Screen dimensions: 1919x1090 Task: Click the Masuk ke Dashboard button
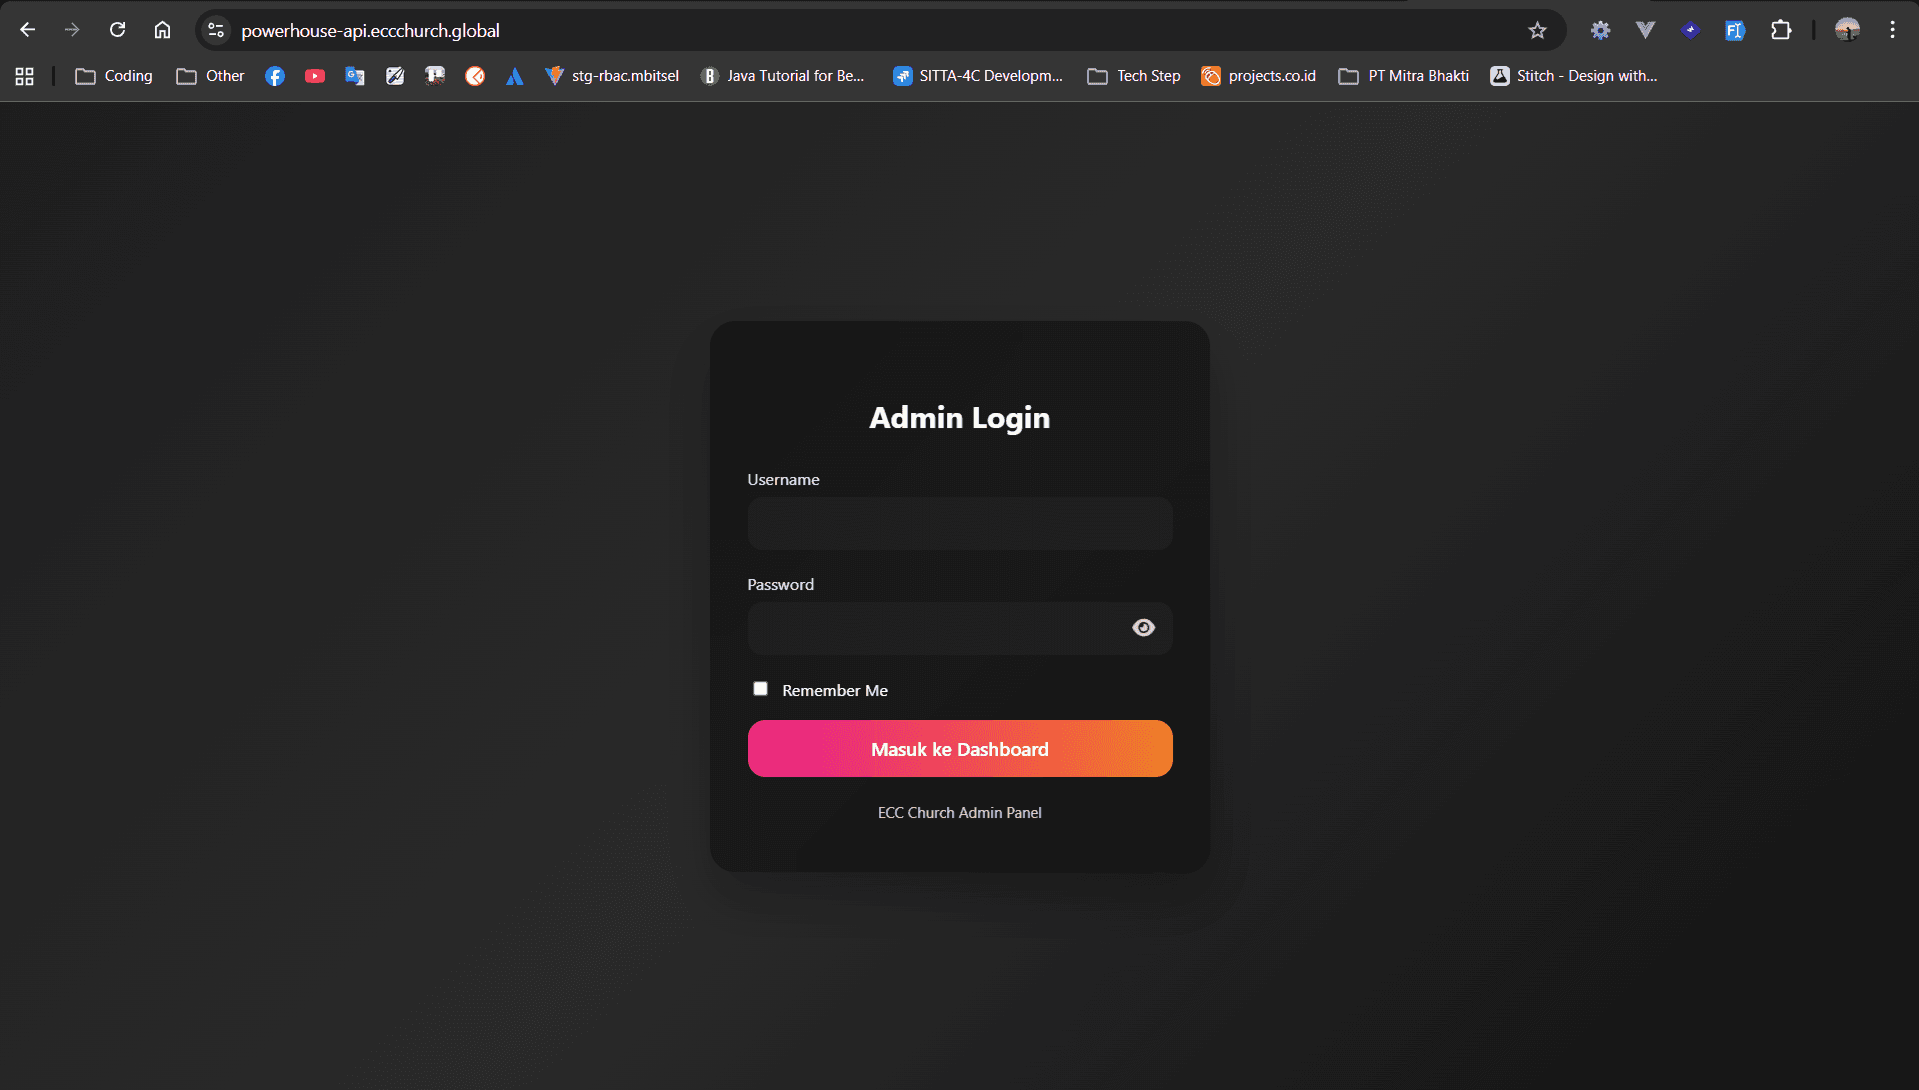959,748
